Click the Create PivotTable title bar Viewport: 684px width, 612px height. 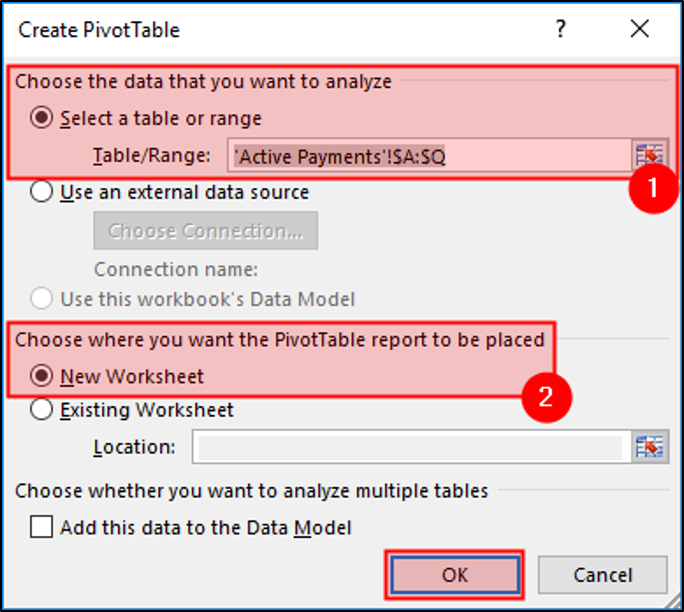click(x=250, y=30)
